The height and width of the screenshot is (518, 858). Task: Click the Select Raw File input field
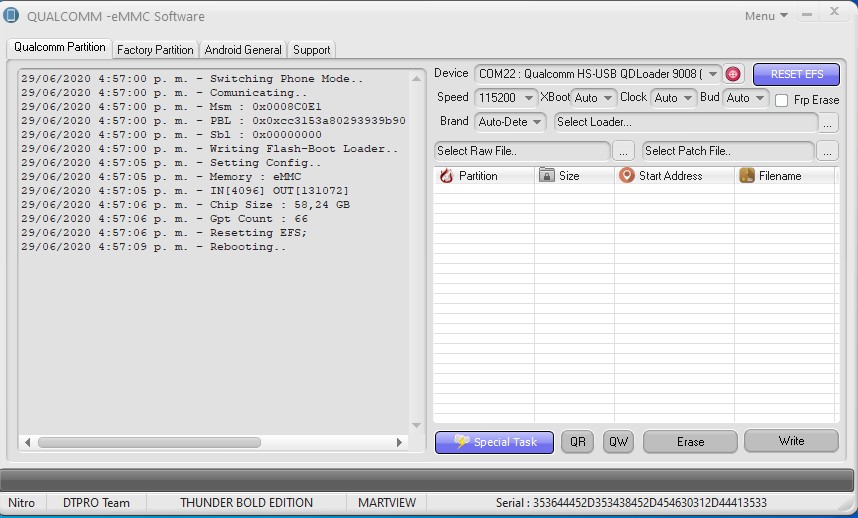[522, 151]
